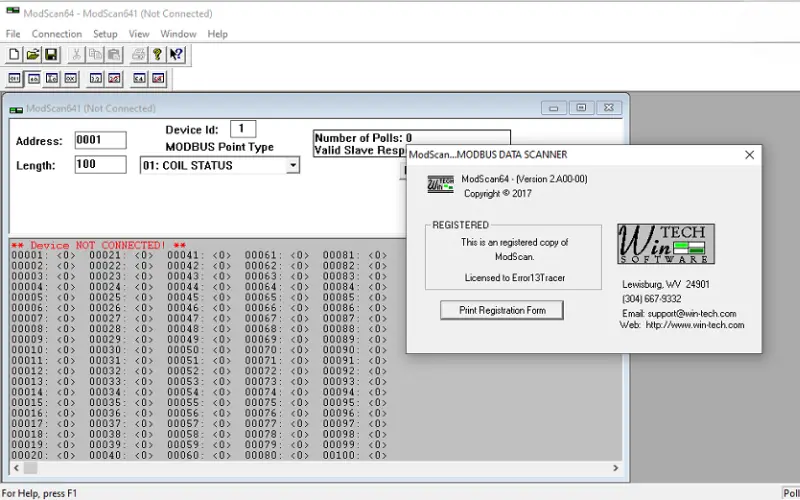
Task: Click coil entry 00001 value
Action: 66,255
